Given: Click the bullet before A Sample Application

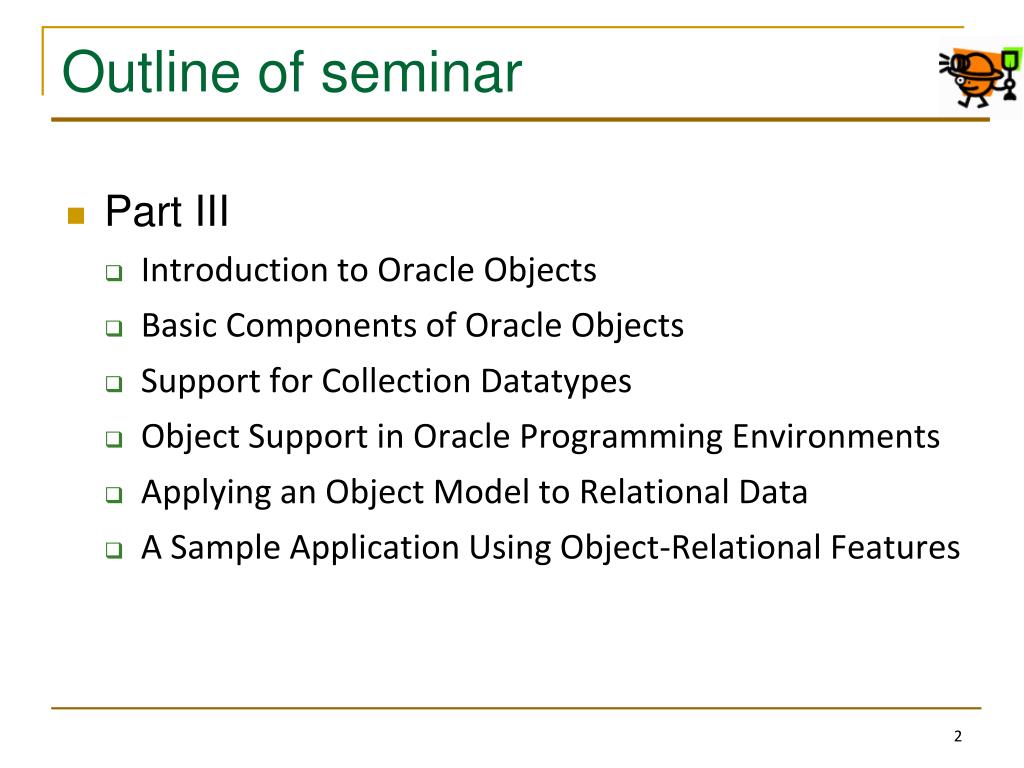Looking at the screenshot, I should (114, 550).
